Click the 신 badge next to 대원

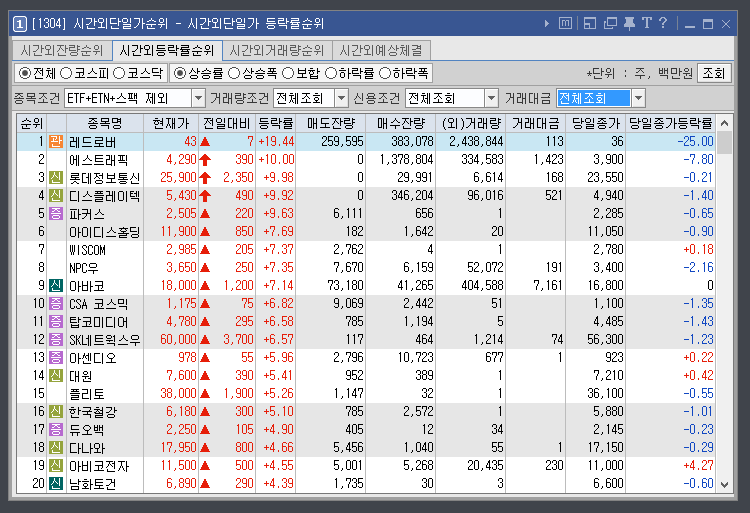[x=56, y=376]
